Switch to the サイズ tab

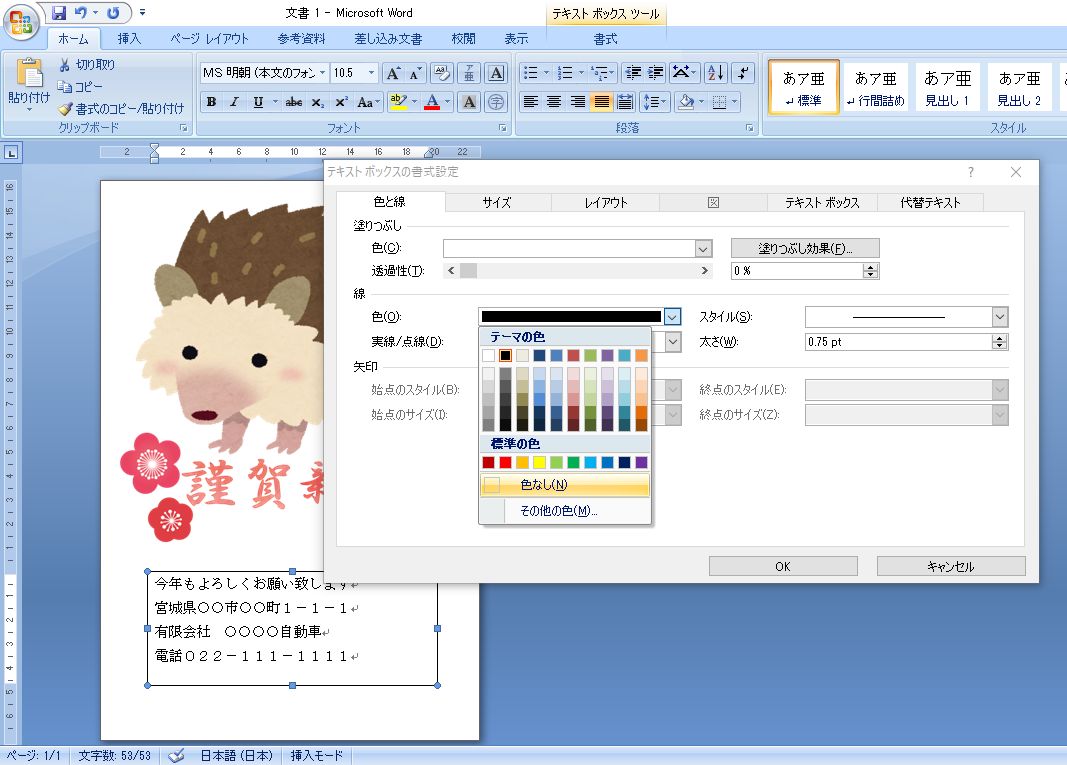tap(497, 202)
